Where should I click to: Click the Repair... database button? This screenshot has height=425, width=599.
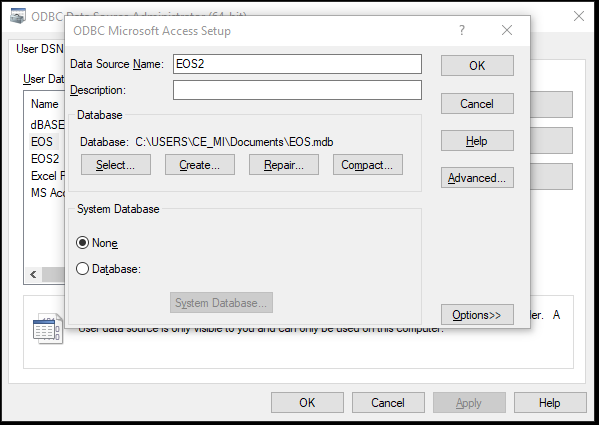tap(284, 165)
